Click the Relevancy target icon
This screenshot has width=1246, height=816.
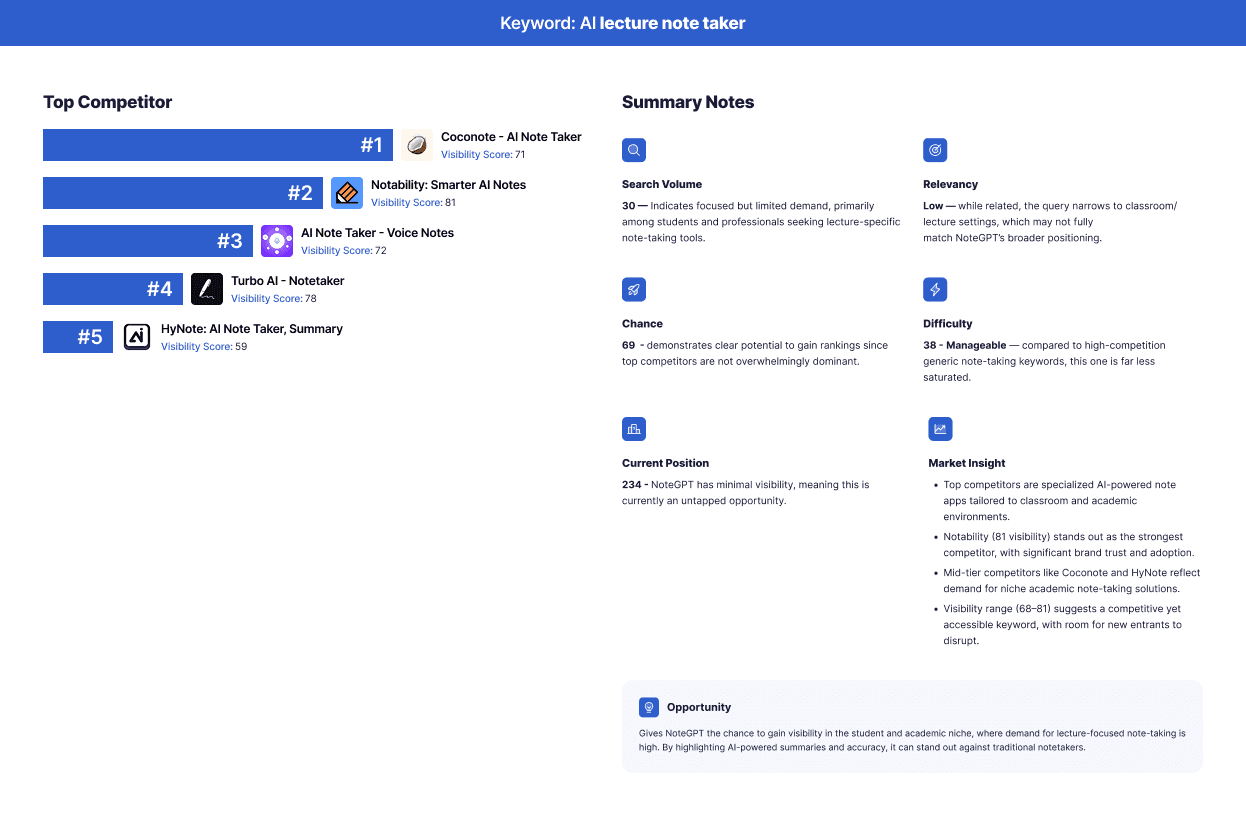click(935, 150)
